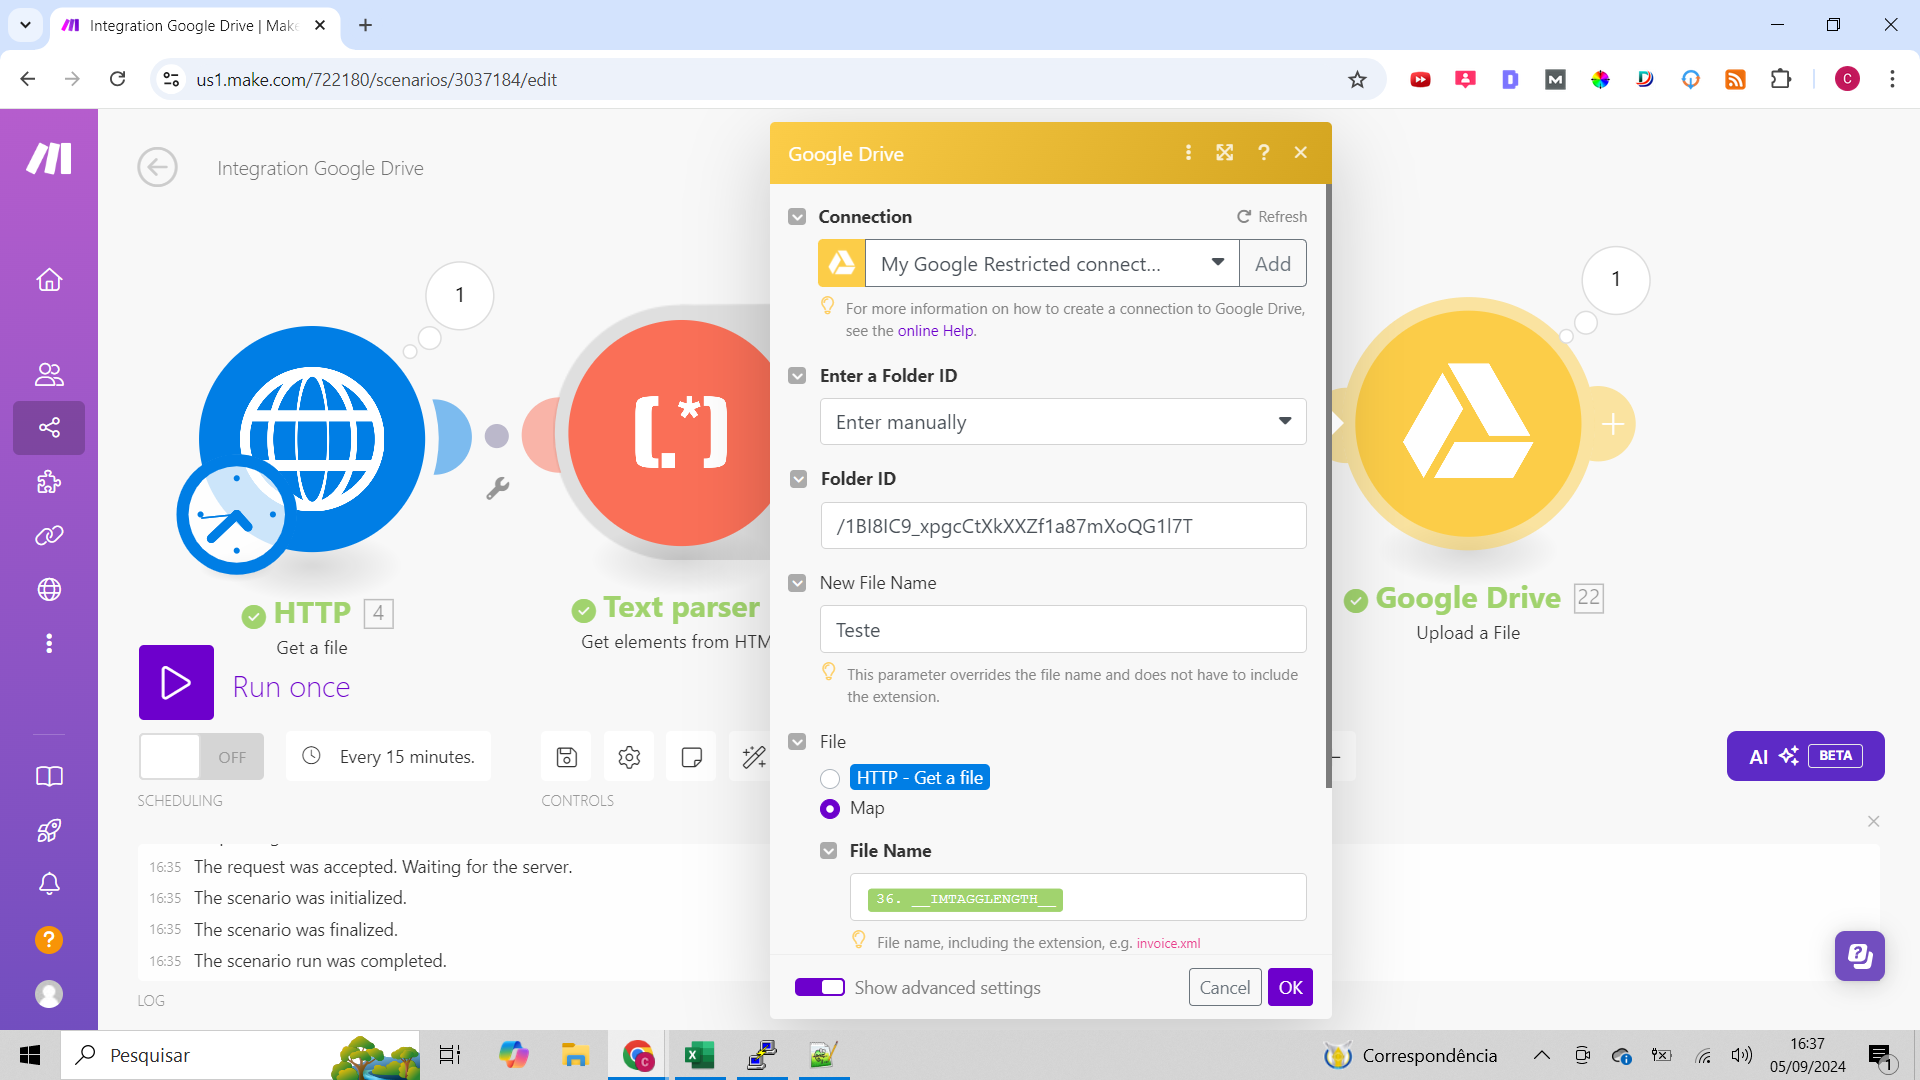Follow the online Help link
1920x1080 pixels.
tap(935, 331)
